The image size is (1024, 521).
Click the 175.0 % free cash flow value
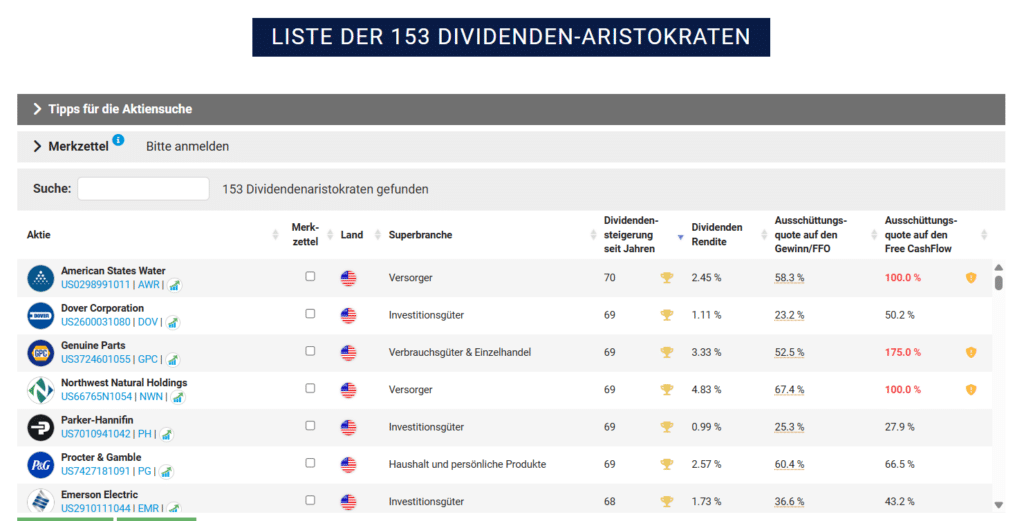tap(903, 352)
